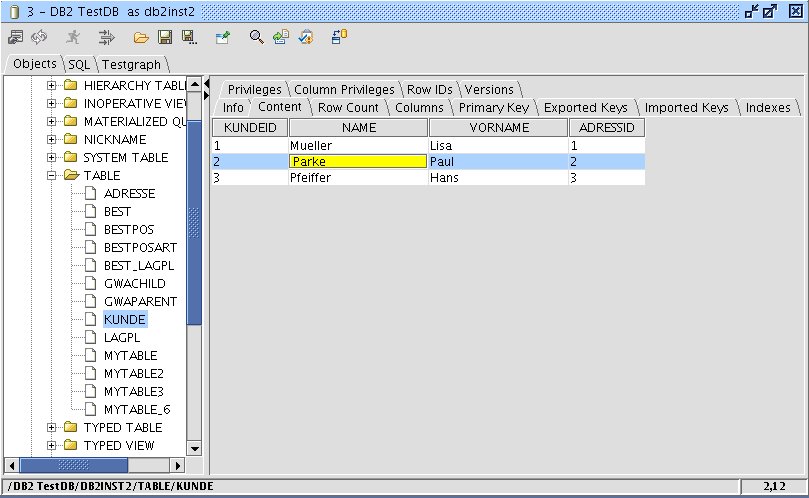
Task: Expand the INOPERATIVE VIEW node
Action: click(x=52, y=103)
